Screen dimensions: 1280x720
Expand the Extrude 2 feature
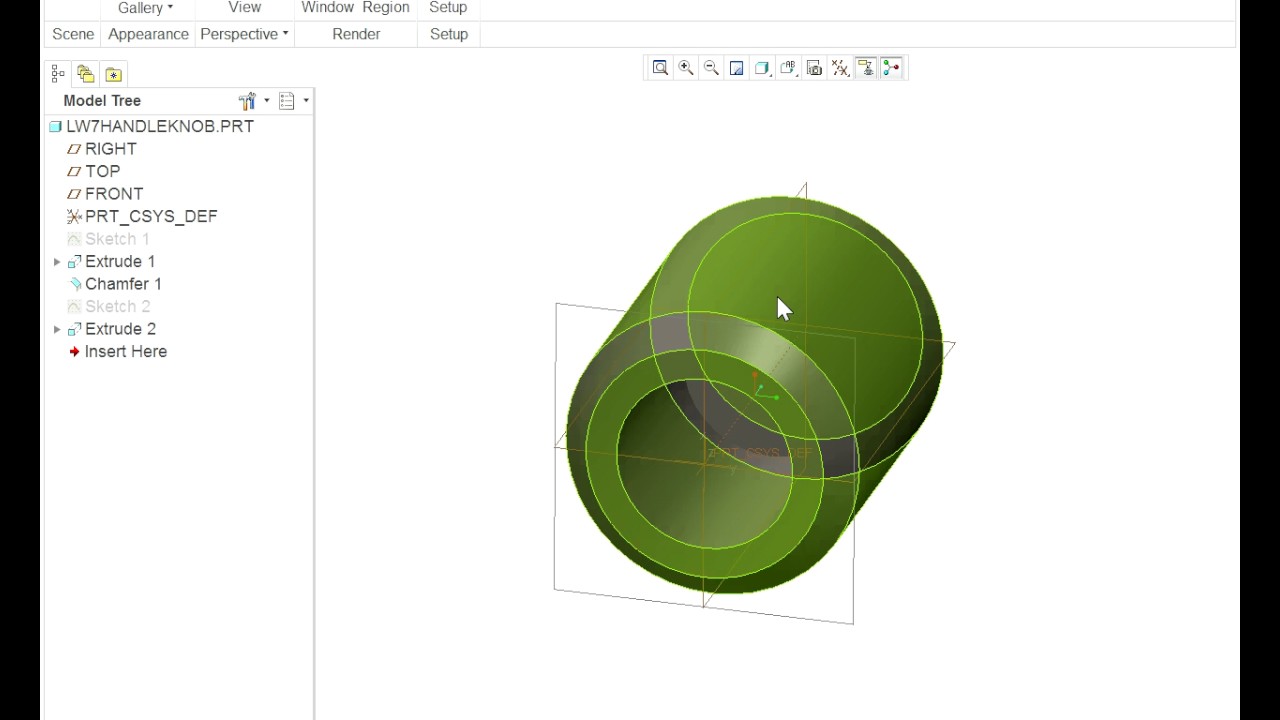(57, 329)
